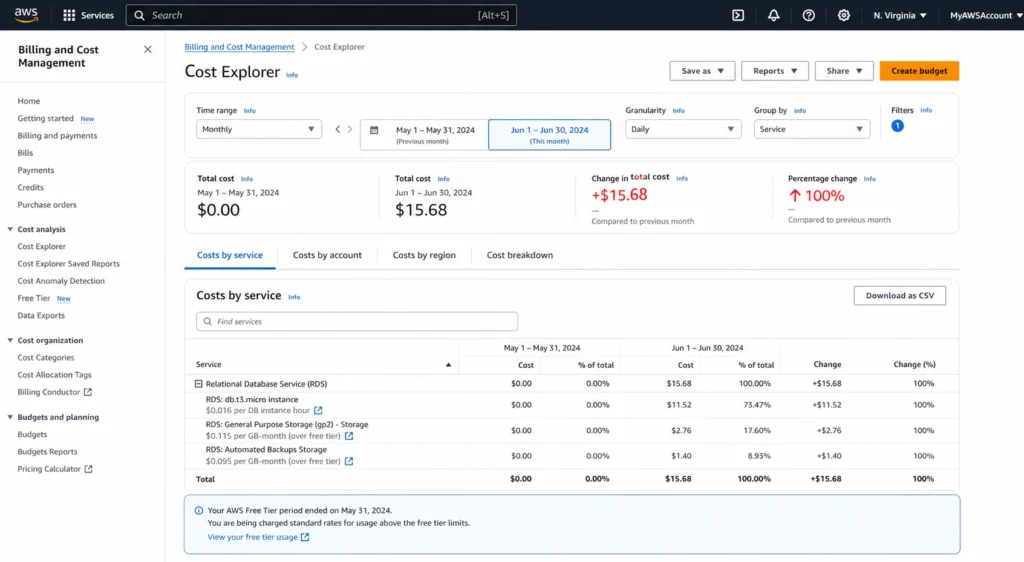Click the 73.47% of total cell
Image resolution: width=1024 pixels, height=562 pixels.
(757, 405)
